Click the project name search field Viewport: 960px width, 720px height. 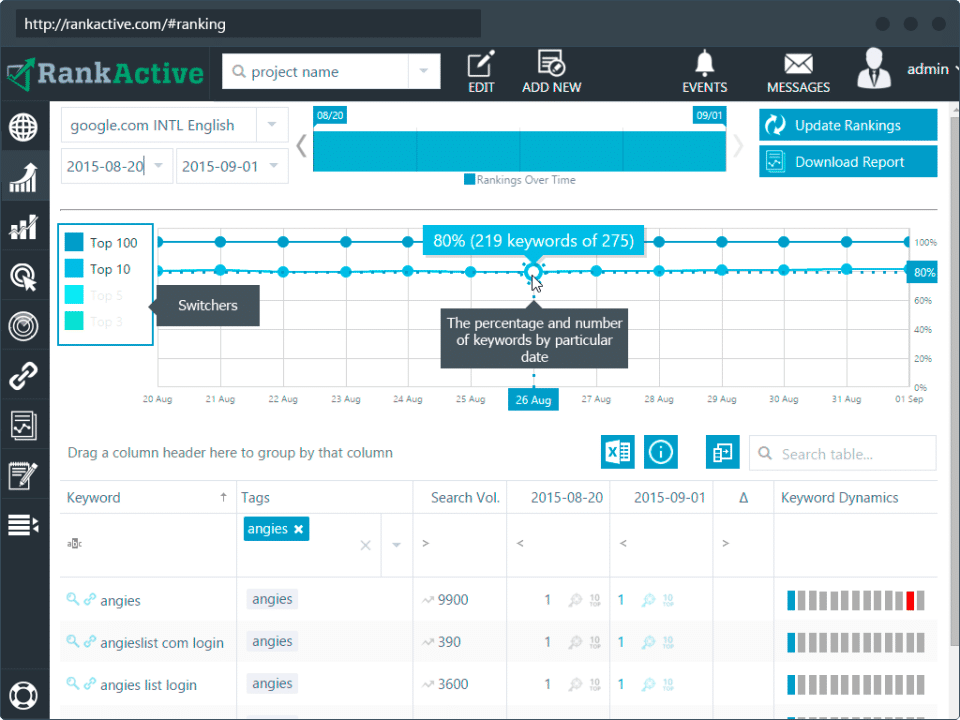315,71
